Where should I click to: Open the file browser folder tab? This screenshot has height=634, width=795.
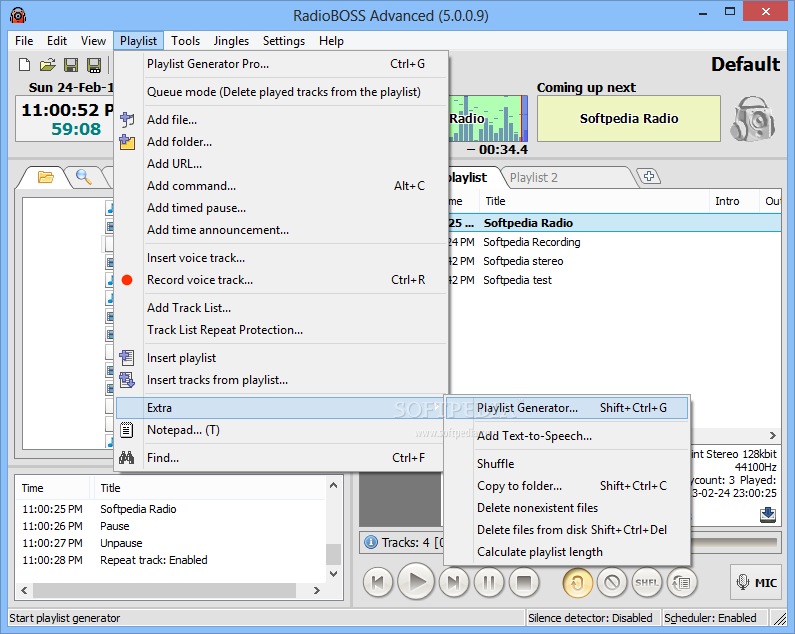tap(46, 177)
